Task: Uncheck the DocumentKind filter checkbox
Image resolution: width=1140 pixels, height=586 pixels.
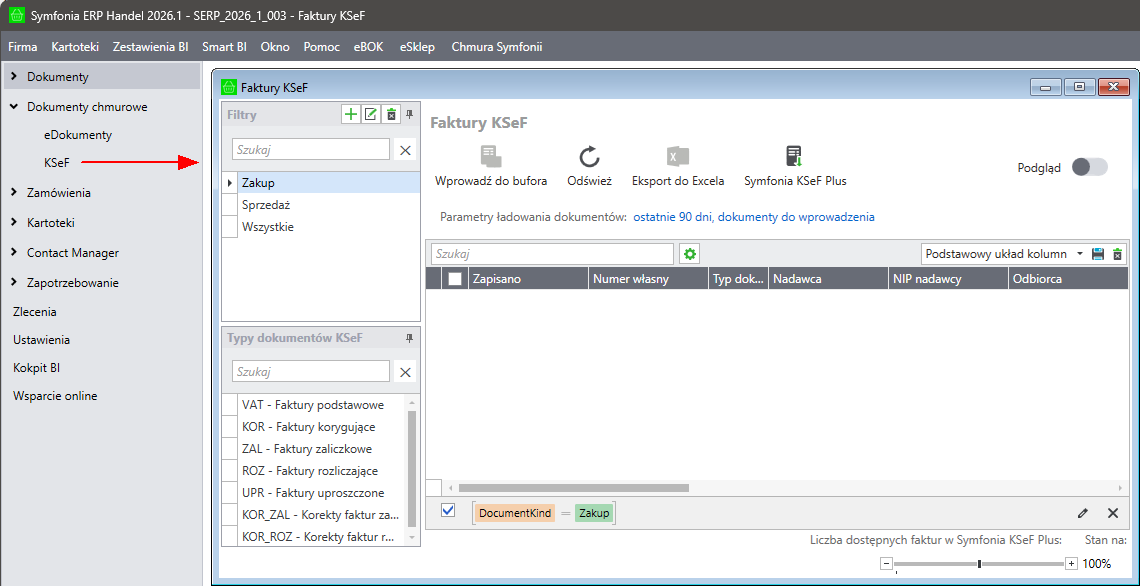Action: tap(448, 511)
